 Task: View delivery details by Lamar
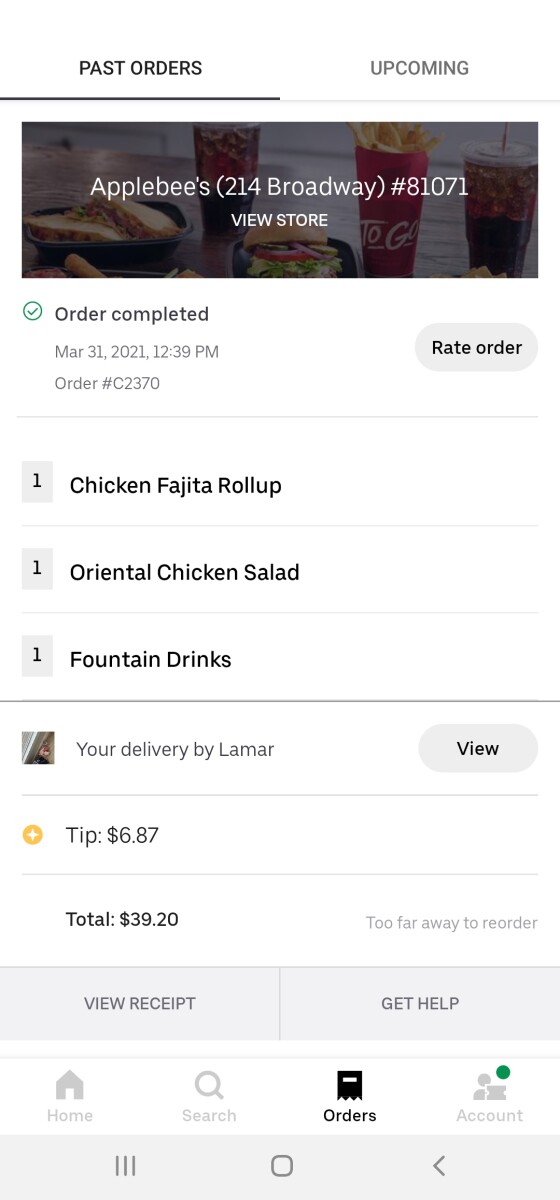pos(478,748)
